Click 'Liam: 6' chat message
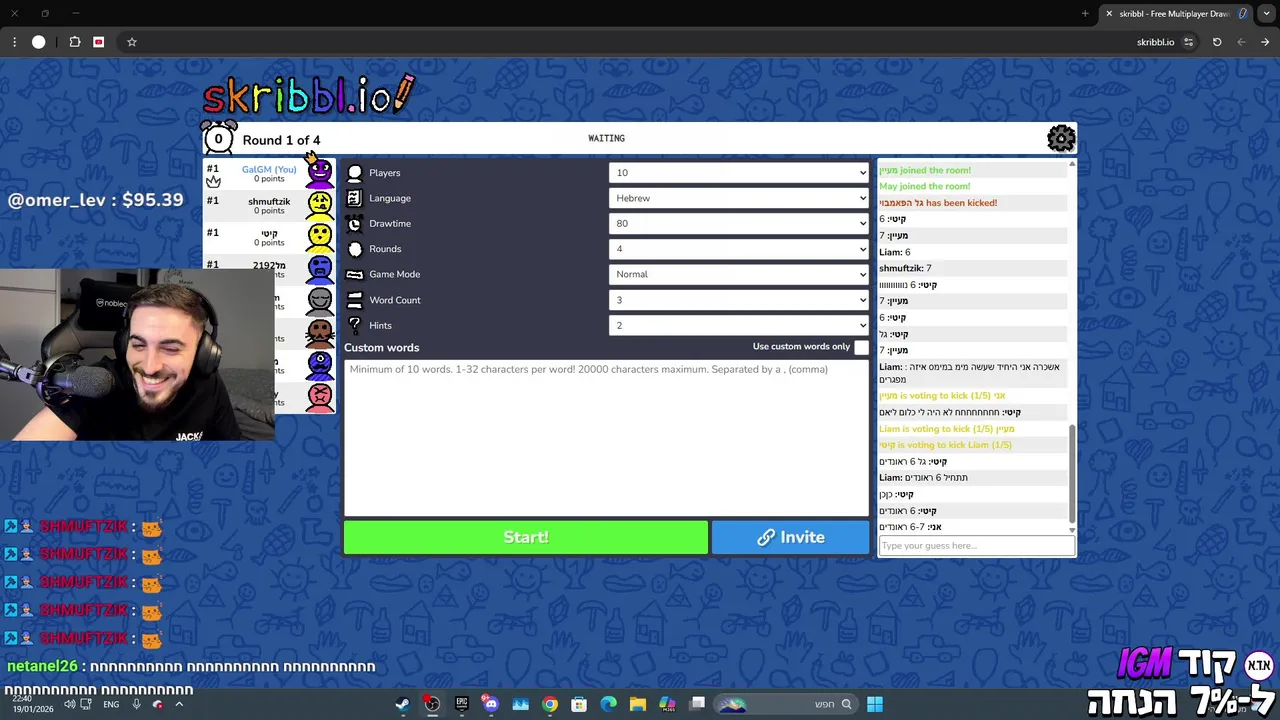The width and height of the screenshot is (1280, 720). [x=895, y=252]
